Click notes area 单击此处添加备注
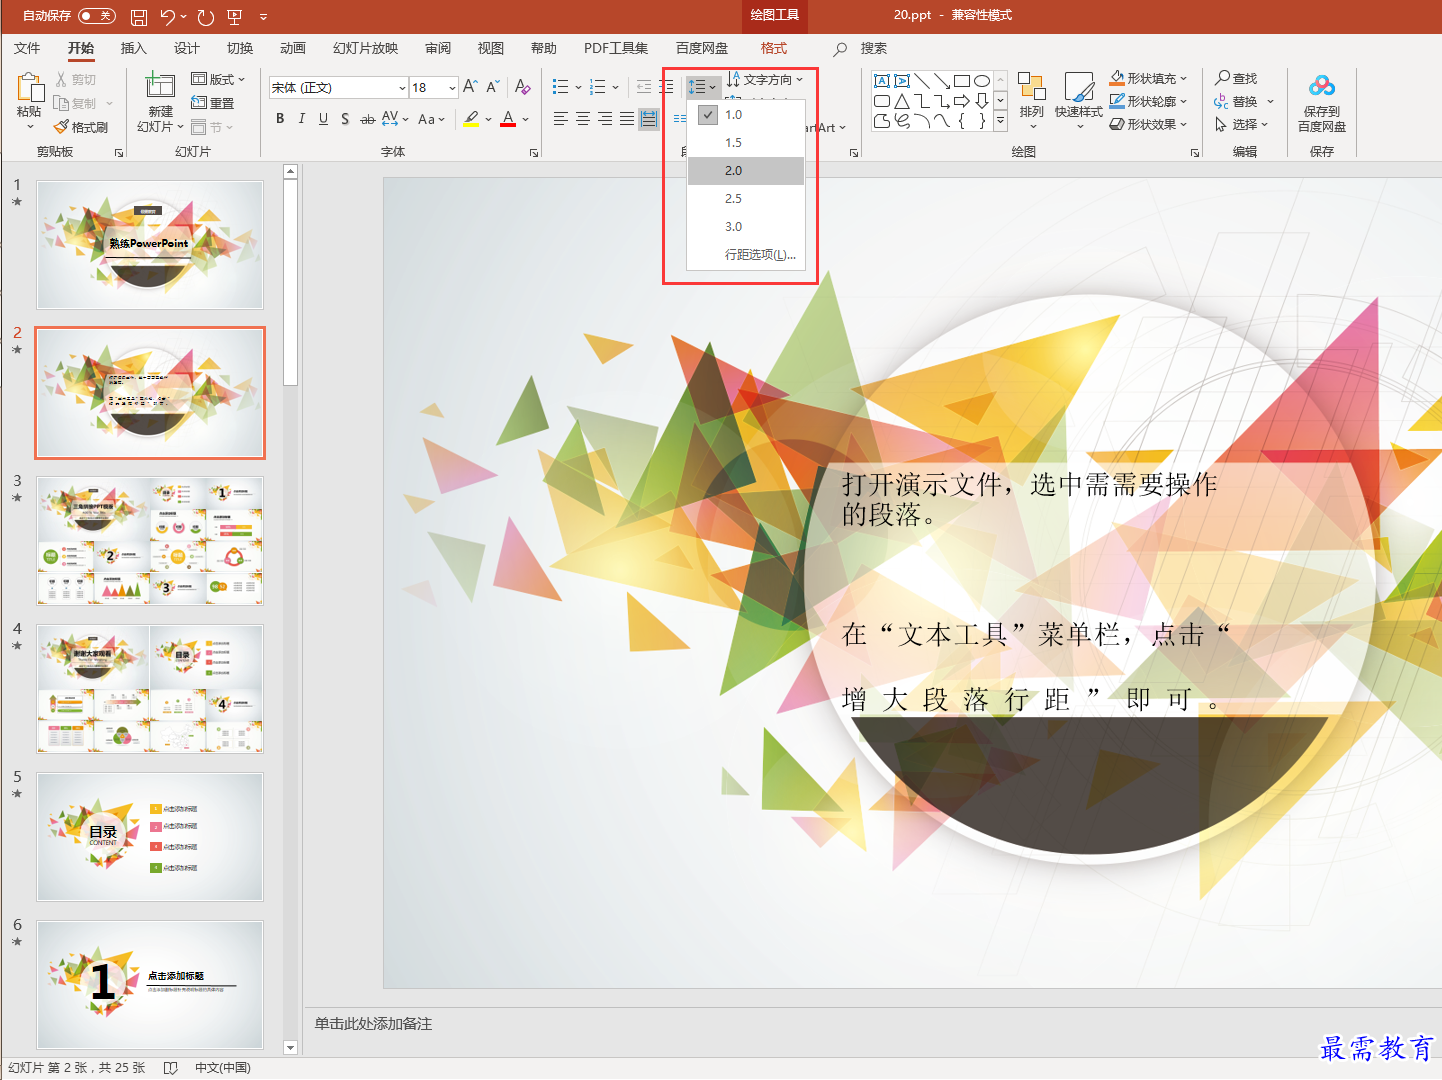This screenshot has width=1442, height=1080. pyautogui.click(x=373, y=1024)
